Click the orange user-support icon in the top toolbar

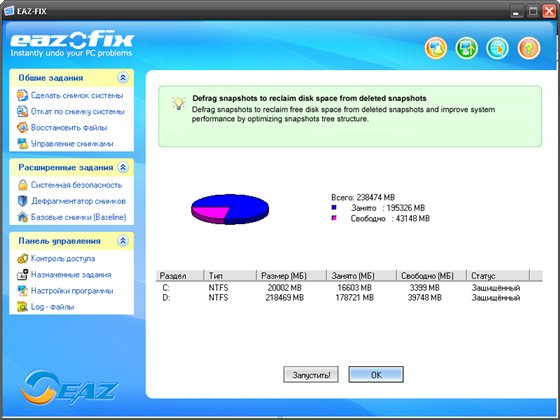436,48
